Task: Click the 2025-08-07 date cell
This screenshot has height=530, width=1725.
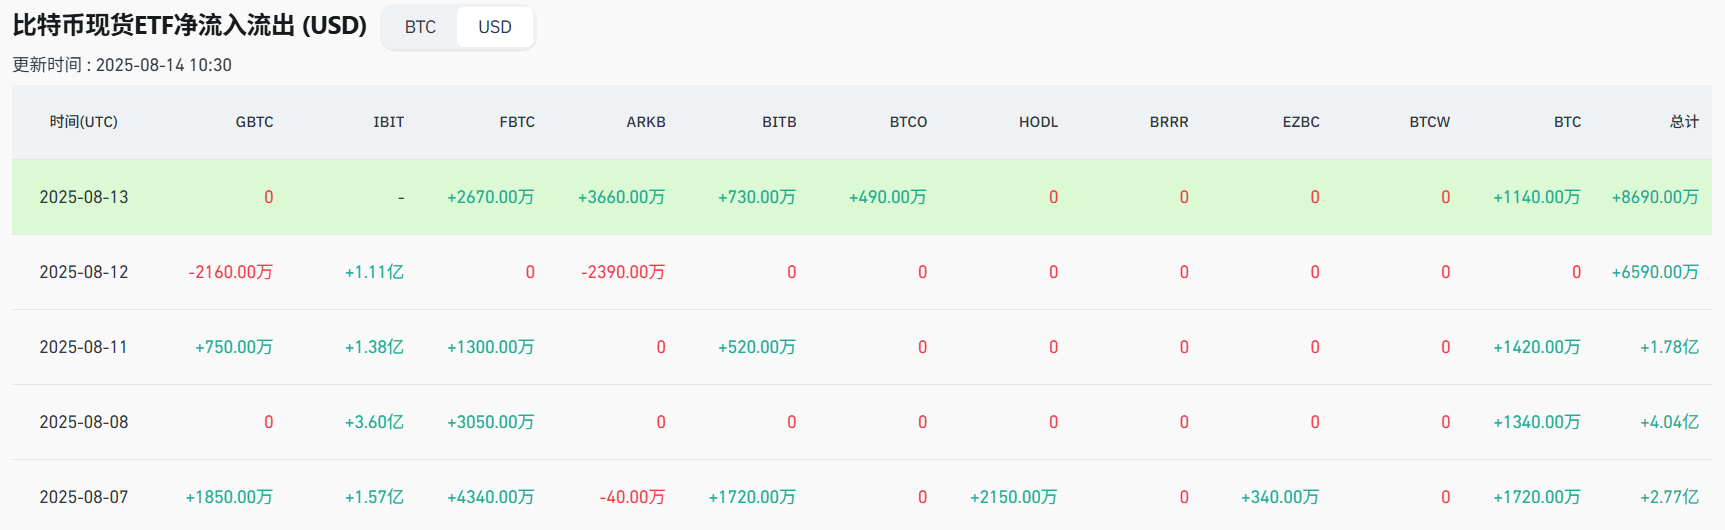Action: point(84,497)
